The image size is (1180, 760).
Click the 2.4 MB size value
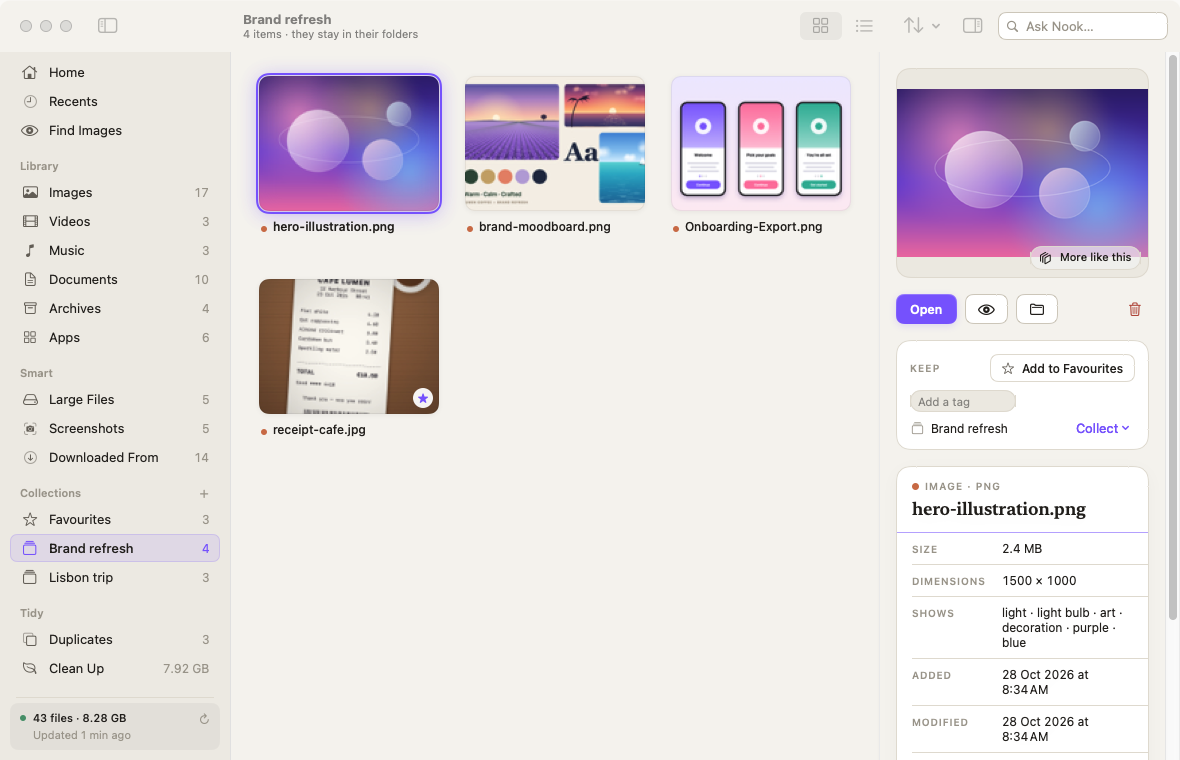[1022, 549]
